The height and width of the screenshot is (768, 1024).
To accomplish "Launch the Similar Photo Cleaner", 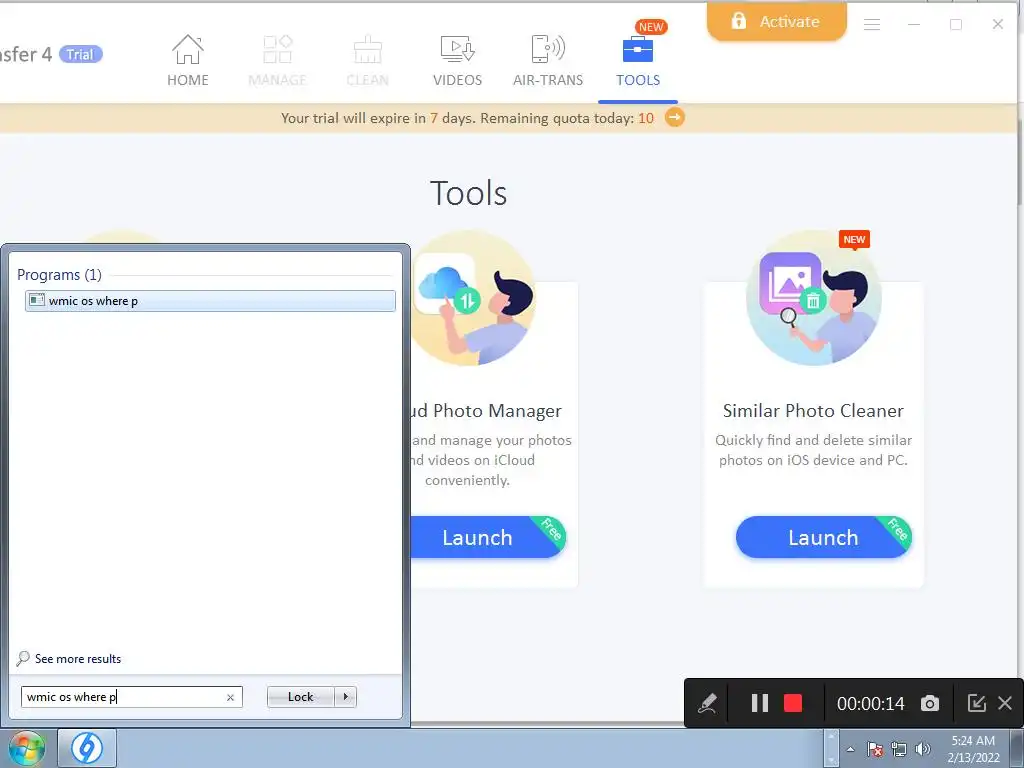I will (x=823, y=537).
